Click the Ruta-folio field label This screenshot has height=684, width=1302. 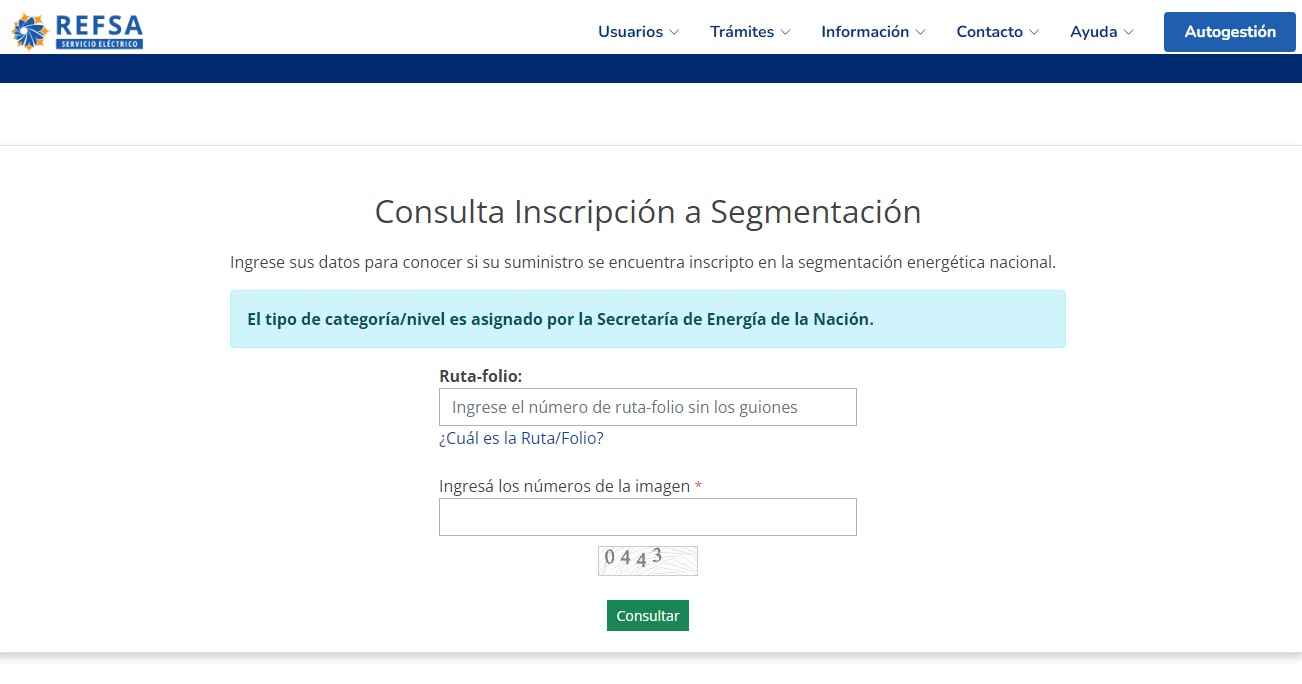click(x=480, y=376)
